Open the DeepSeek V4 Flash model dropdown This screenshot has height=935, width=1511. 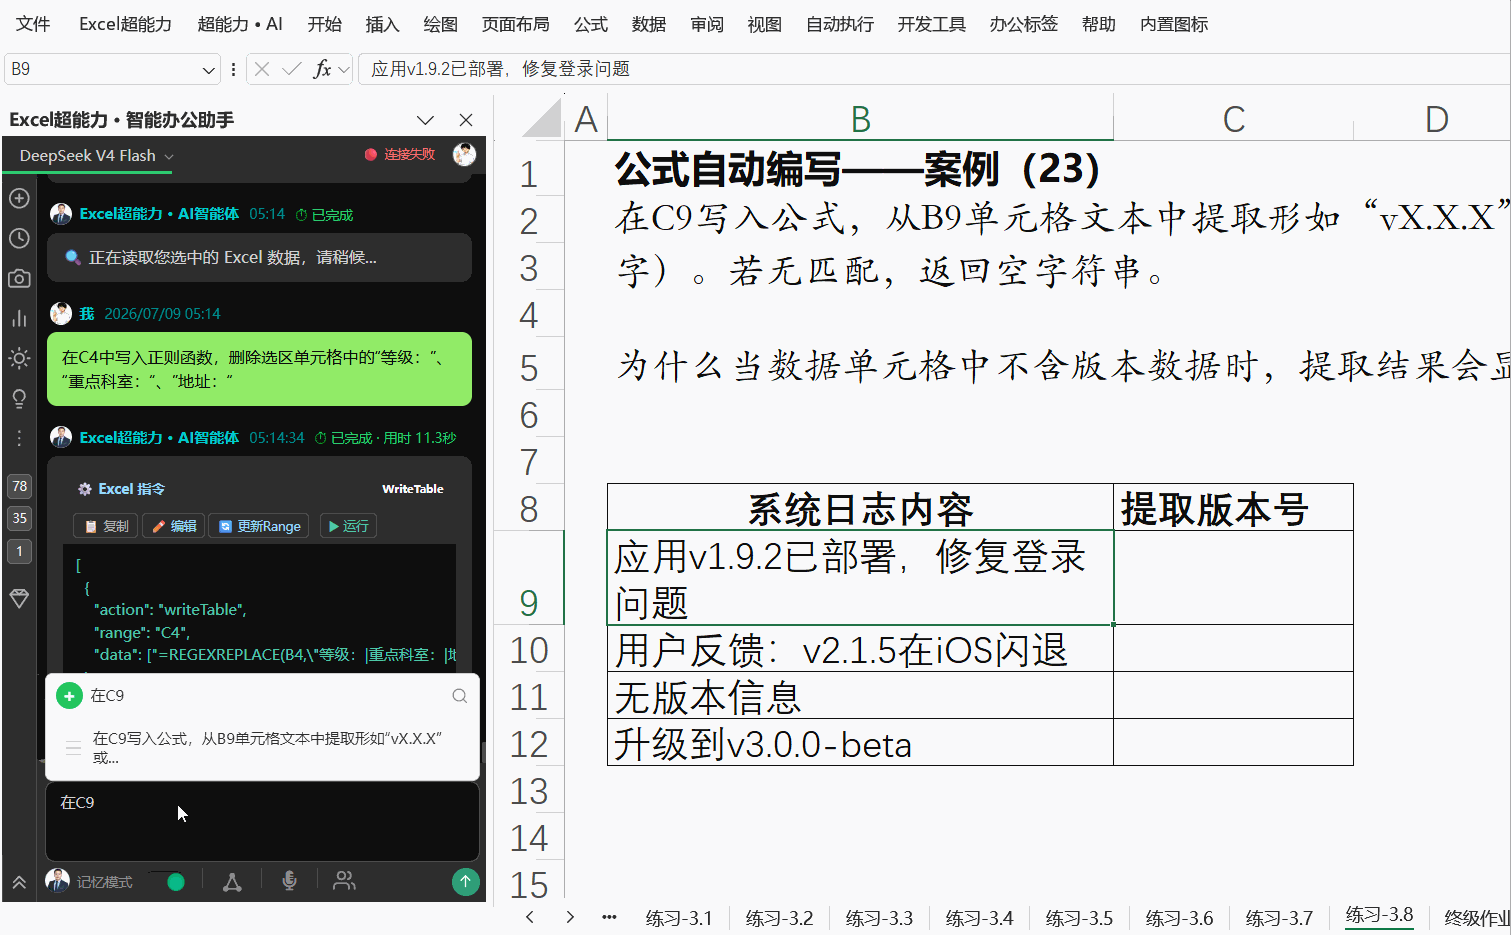[x=96, y=156]
